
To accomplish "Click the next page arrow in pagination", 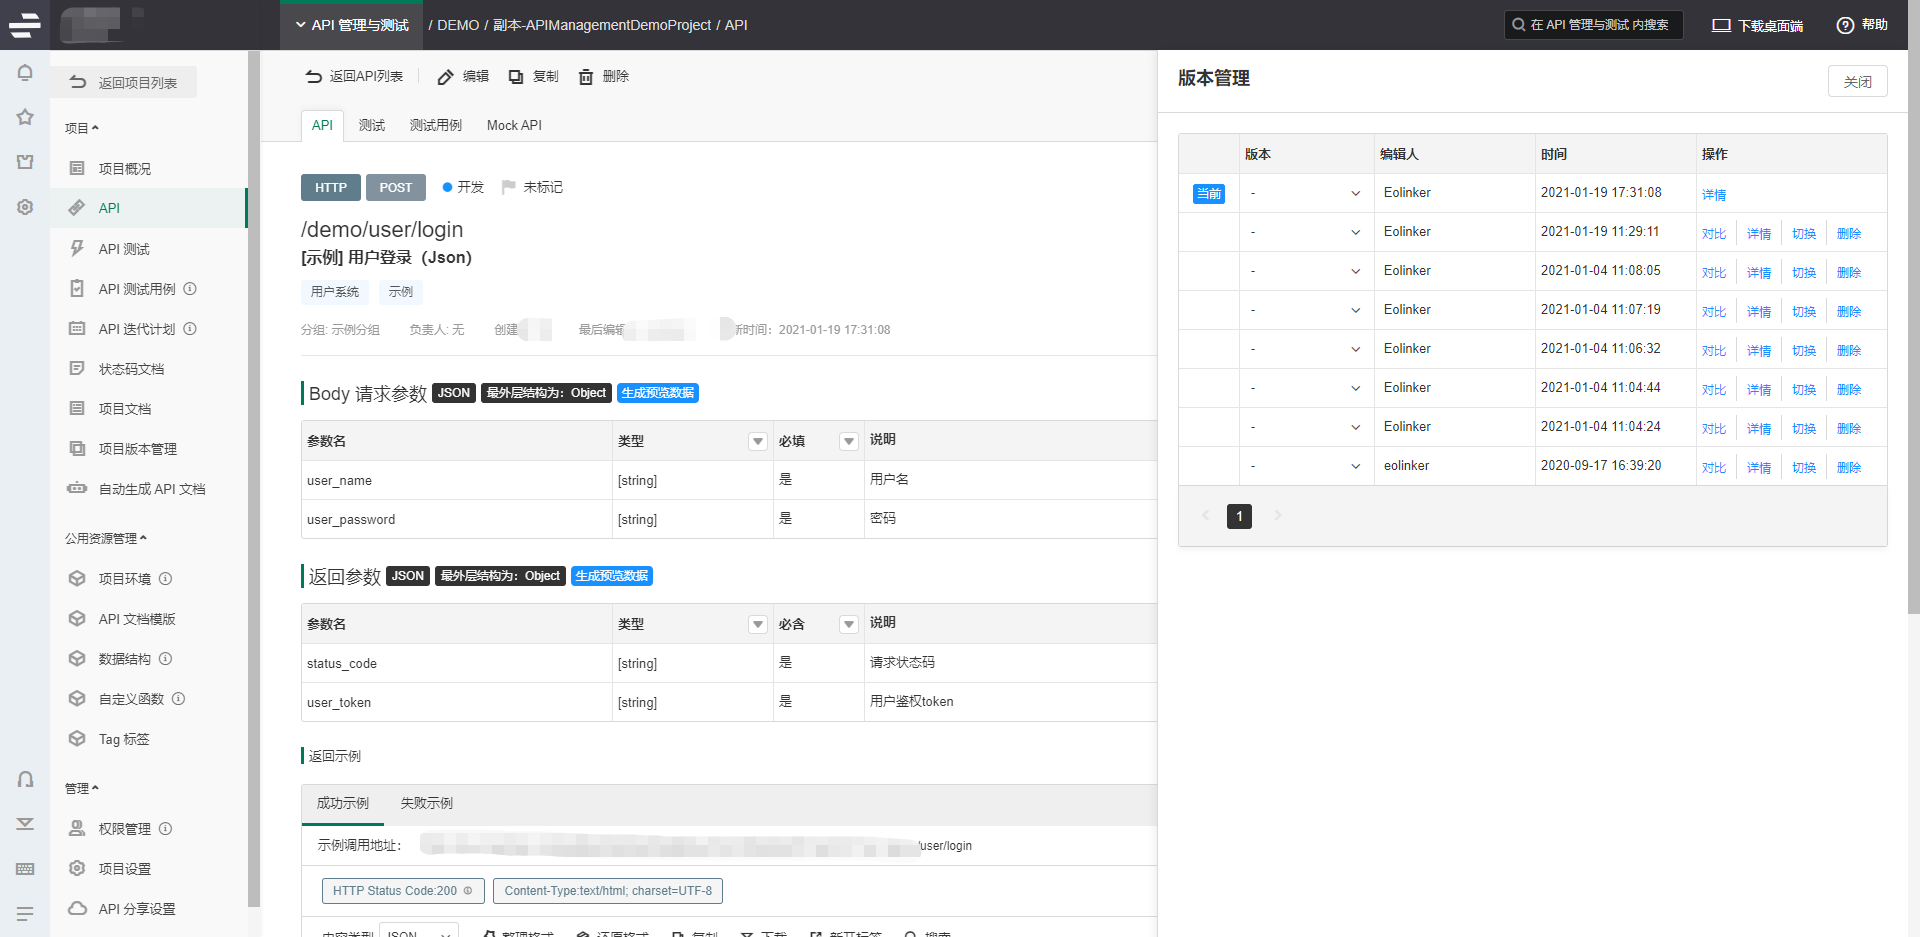I will click(x=1277, y=516).
